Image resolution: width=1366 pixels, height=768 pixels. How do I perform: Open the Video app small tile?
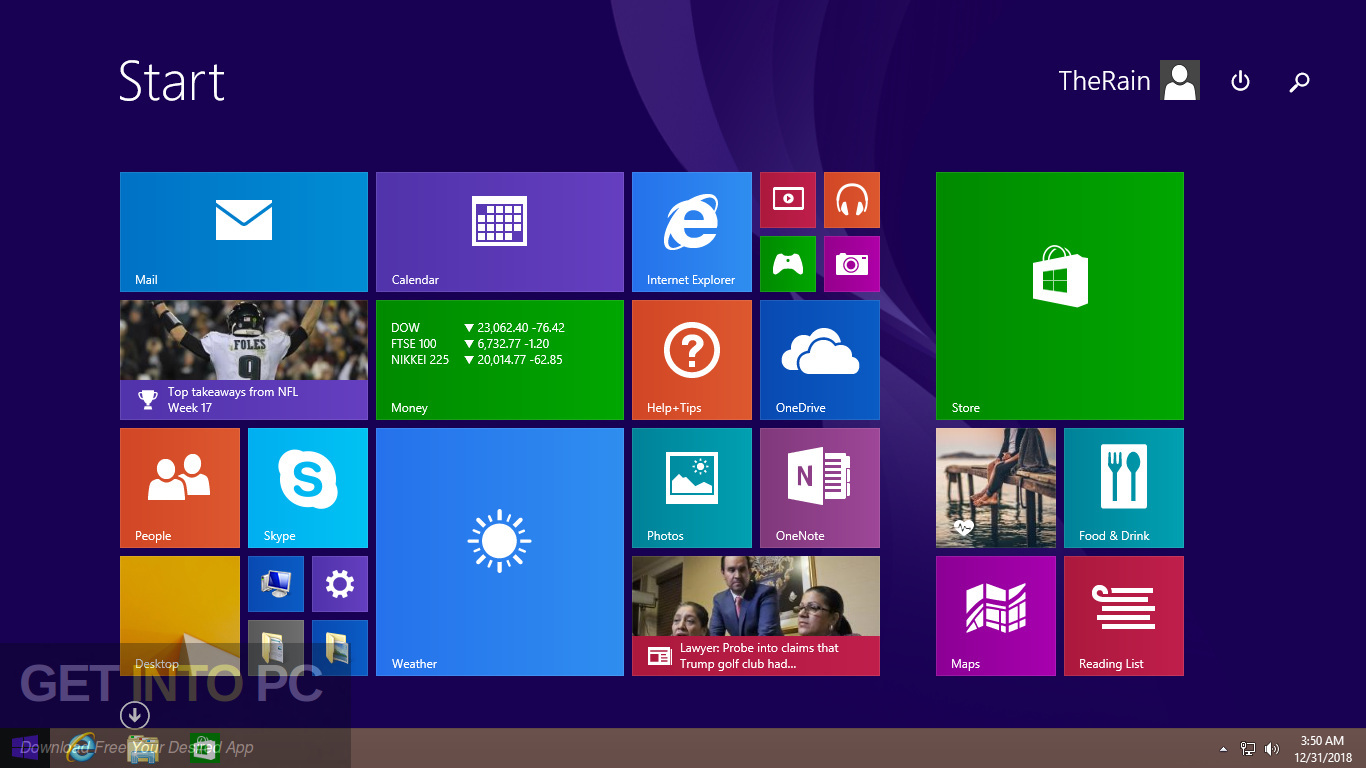point(788,200)
